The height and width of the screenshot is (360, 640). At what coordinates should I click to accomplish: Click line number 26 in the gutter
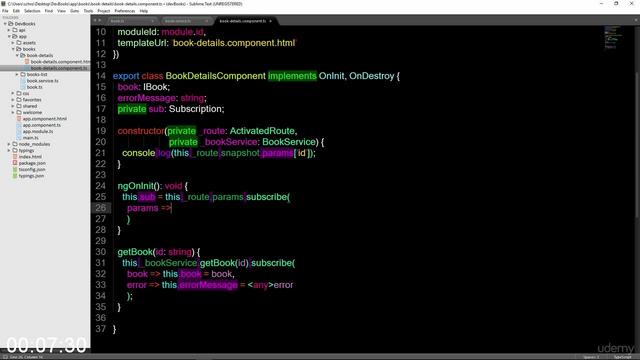coord(100,208)
